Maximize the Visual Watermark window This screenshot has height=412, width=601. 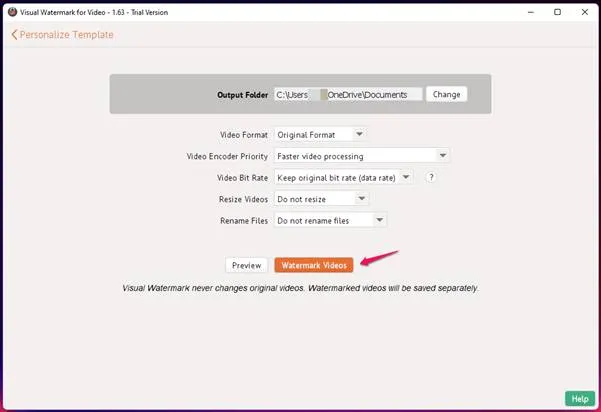pyautogui.click(x=558, y=12)
